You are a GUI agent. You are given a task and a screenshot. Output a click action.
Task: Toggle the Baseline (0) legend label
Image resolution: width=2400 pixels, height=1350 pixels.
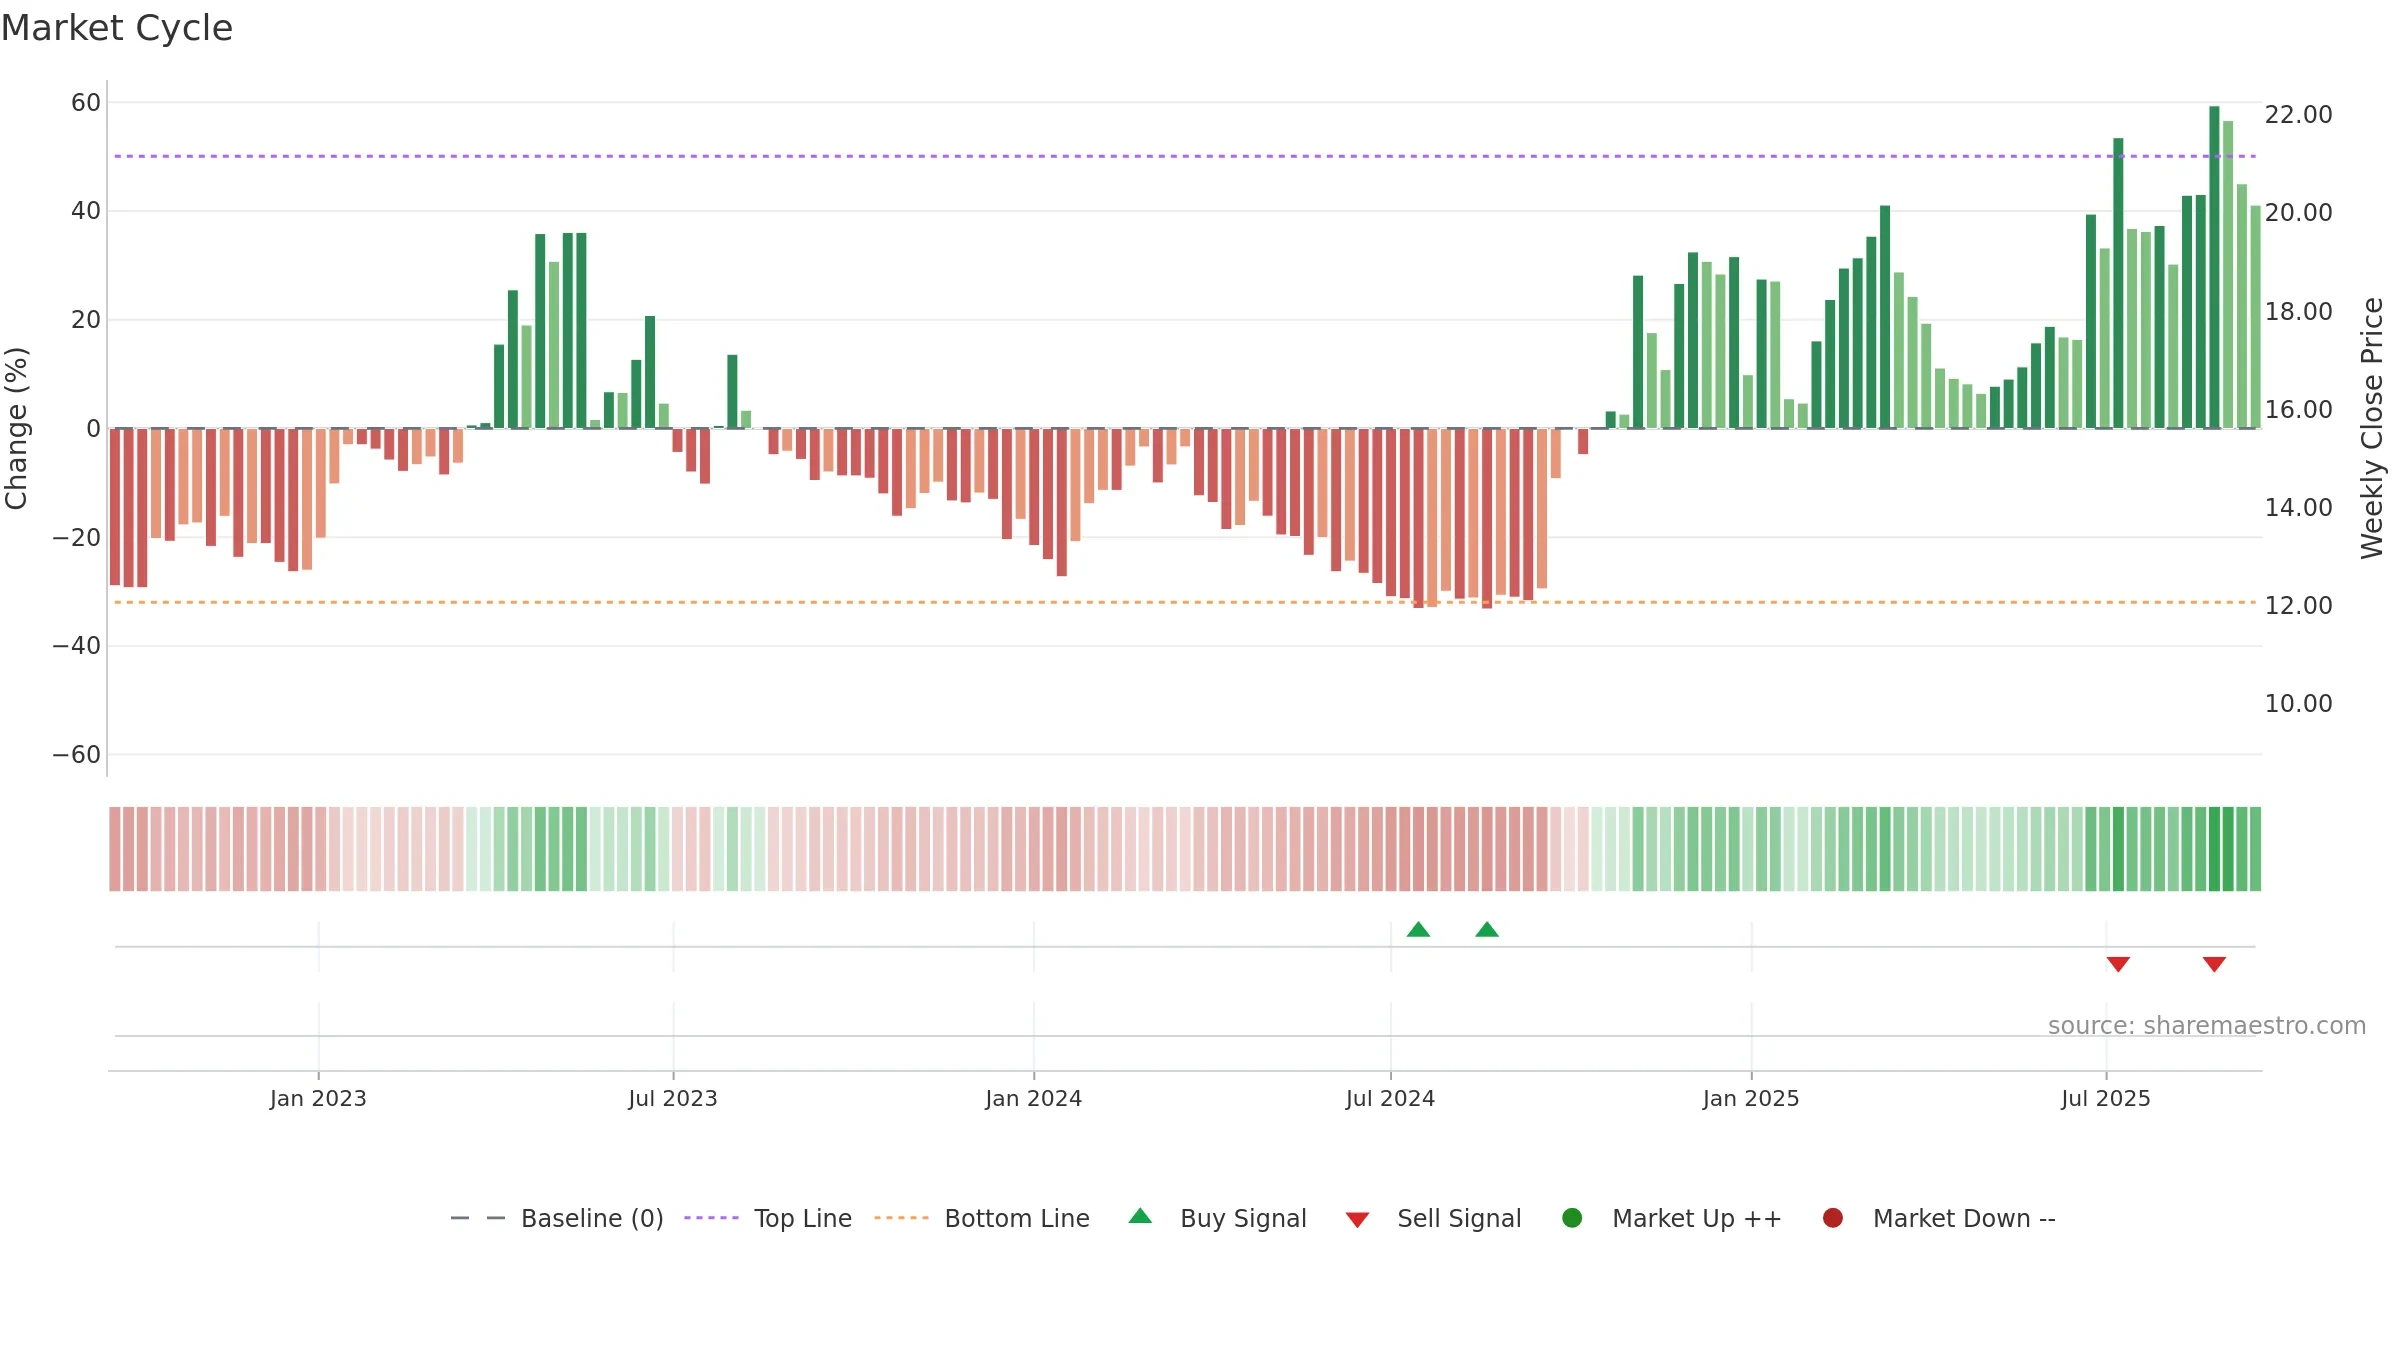tap(592, 1218)
